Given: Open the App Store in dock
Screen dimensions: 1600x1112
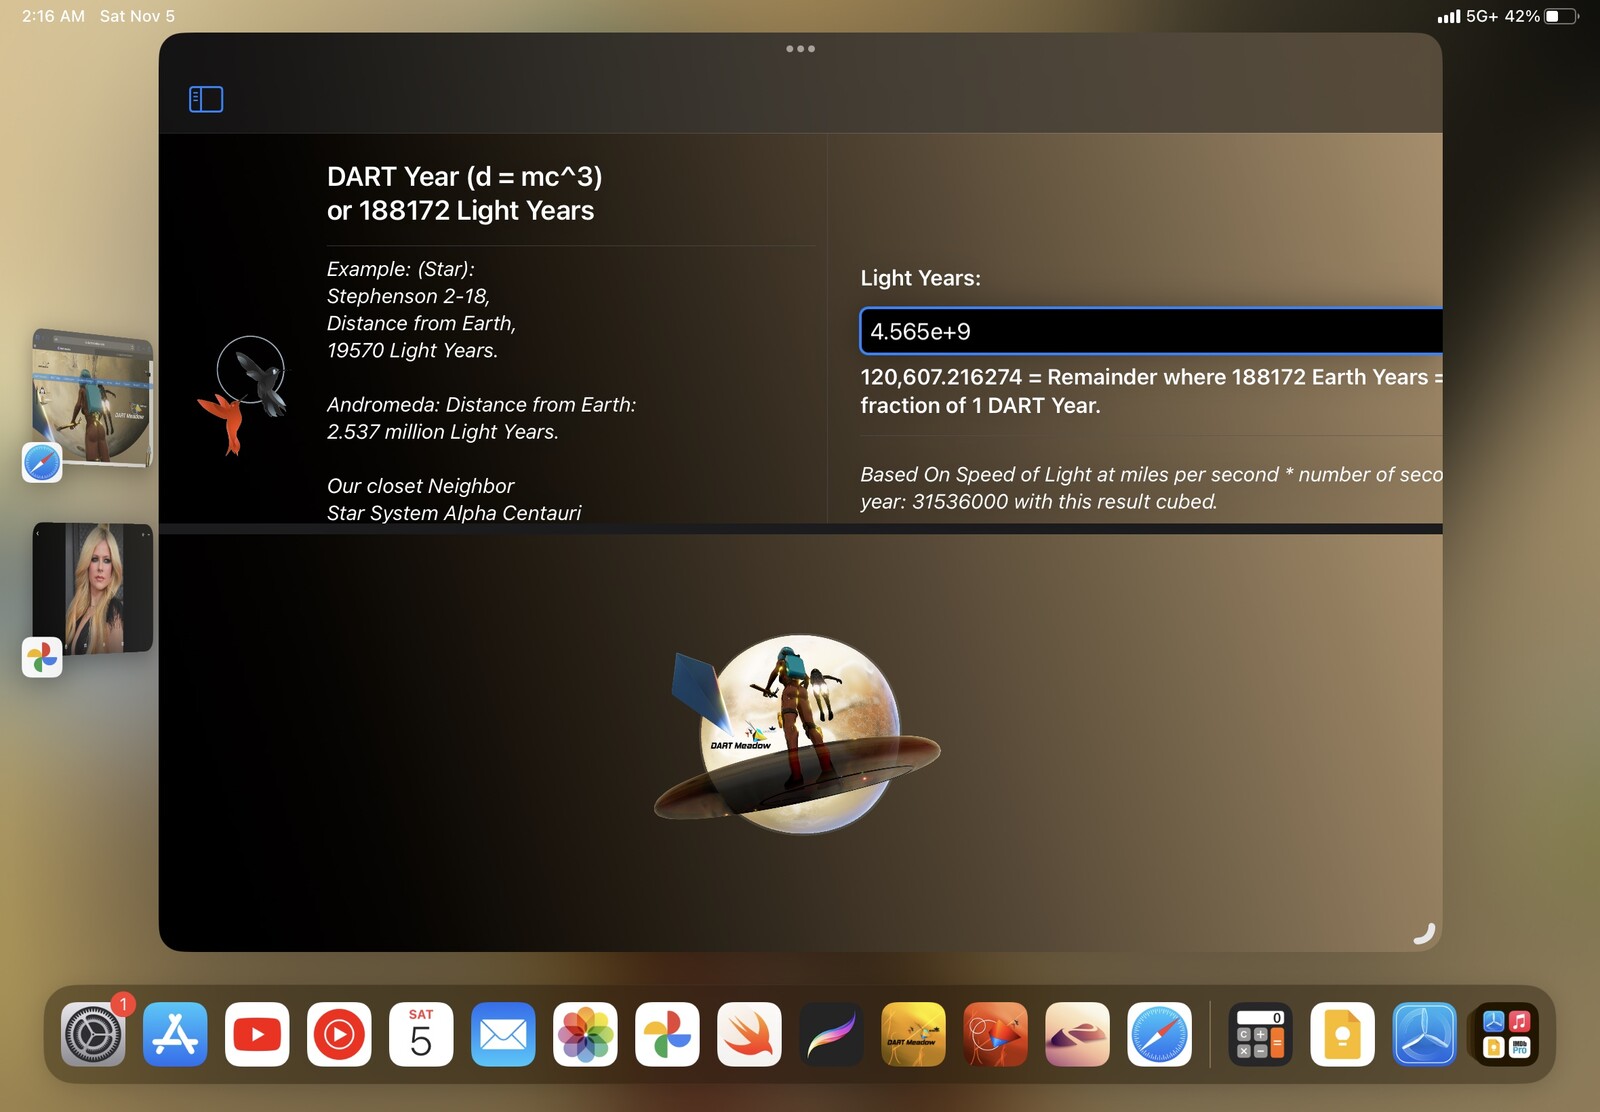Looking at the screenshot, I should [175, 1034].
